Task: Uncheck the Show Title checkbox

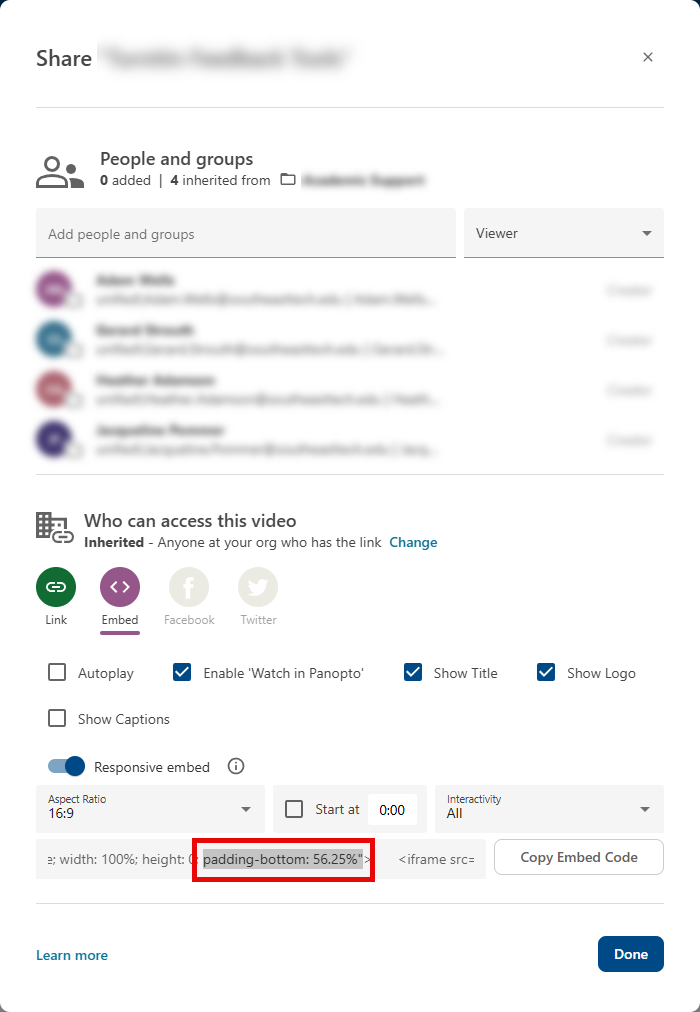Action: pyautogui.click(x=413, y=673)
